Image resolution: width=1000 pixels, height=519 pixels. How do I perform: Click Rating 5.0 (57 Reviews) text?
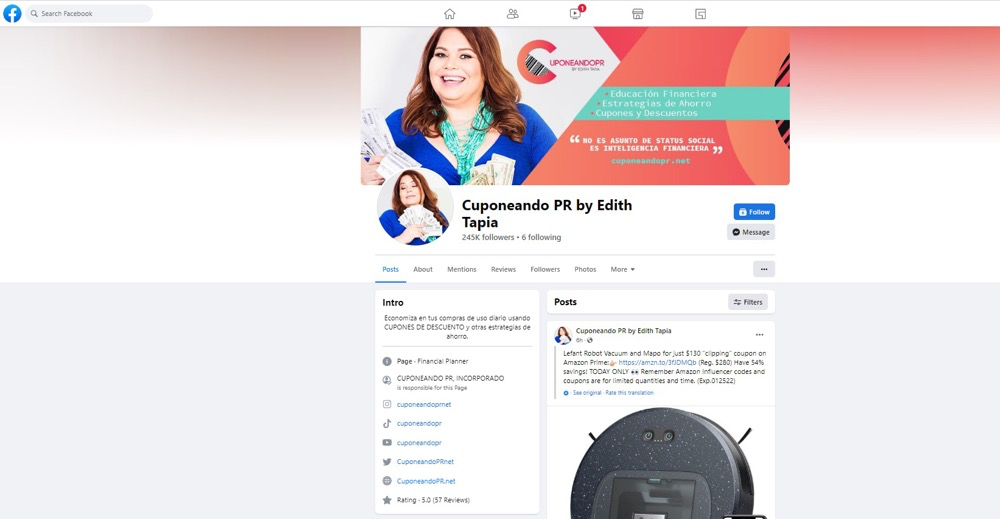[x=433, y=500]
